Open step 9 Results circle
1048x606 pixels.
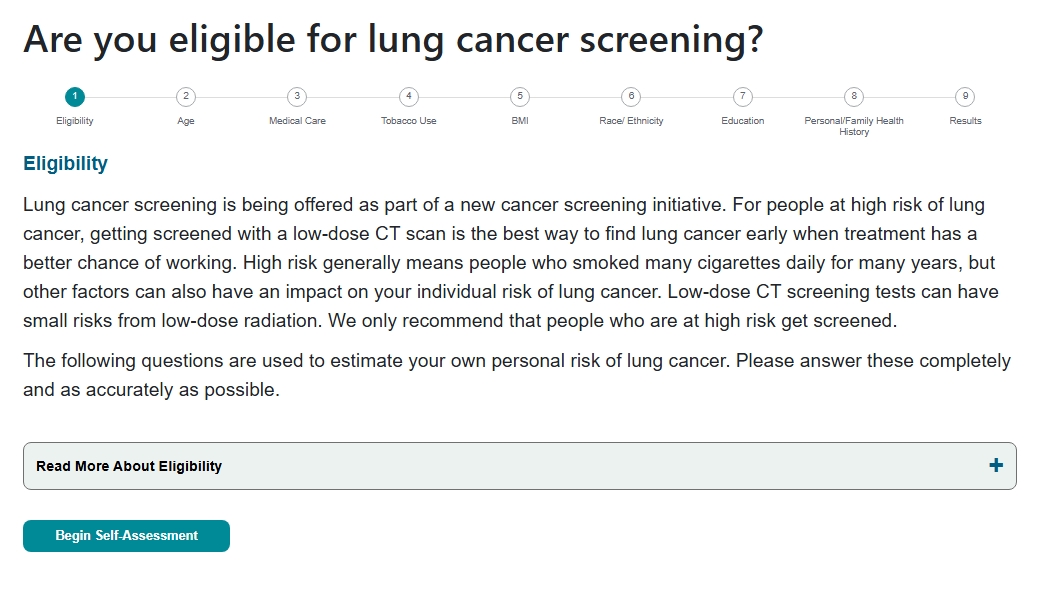click(965, 97)
